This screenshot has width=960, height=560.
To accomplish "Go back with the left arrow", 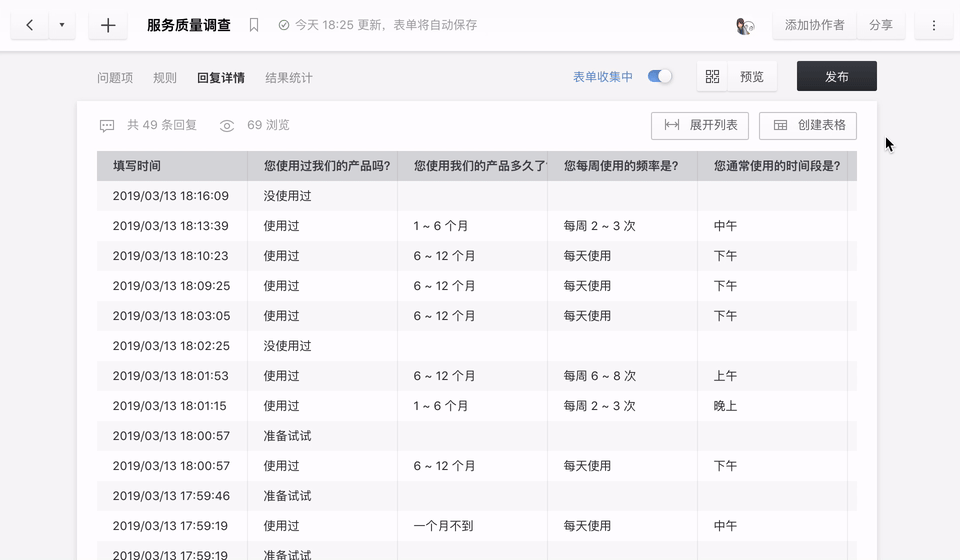I will coord(29,25).
